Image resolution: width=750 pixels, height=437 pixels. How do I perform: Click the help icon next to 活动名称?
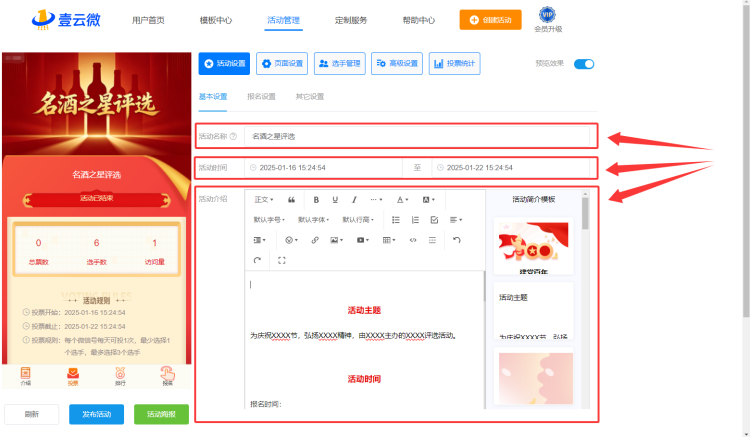click(x=233, y=136)
